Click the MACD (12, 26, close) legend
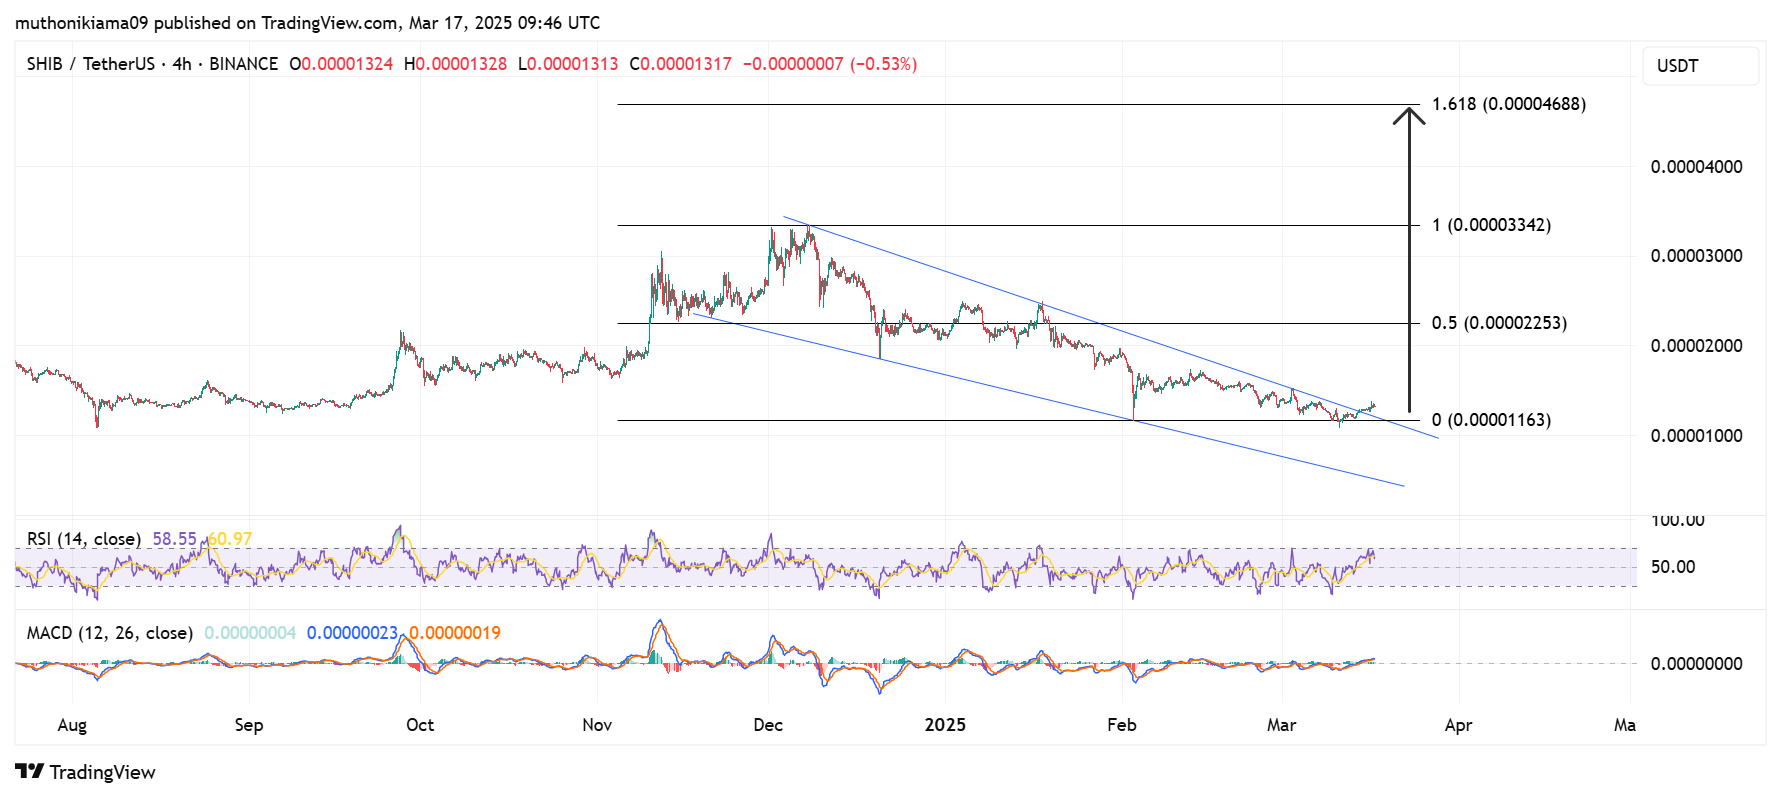This screenshot has height=798, width=1781. tap(110, 633)
